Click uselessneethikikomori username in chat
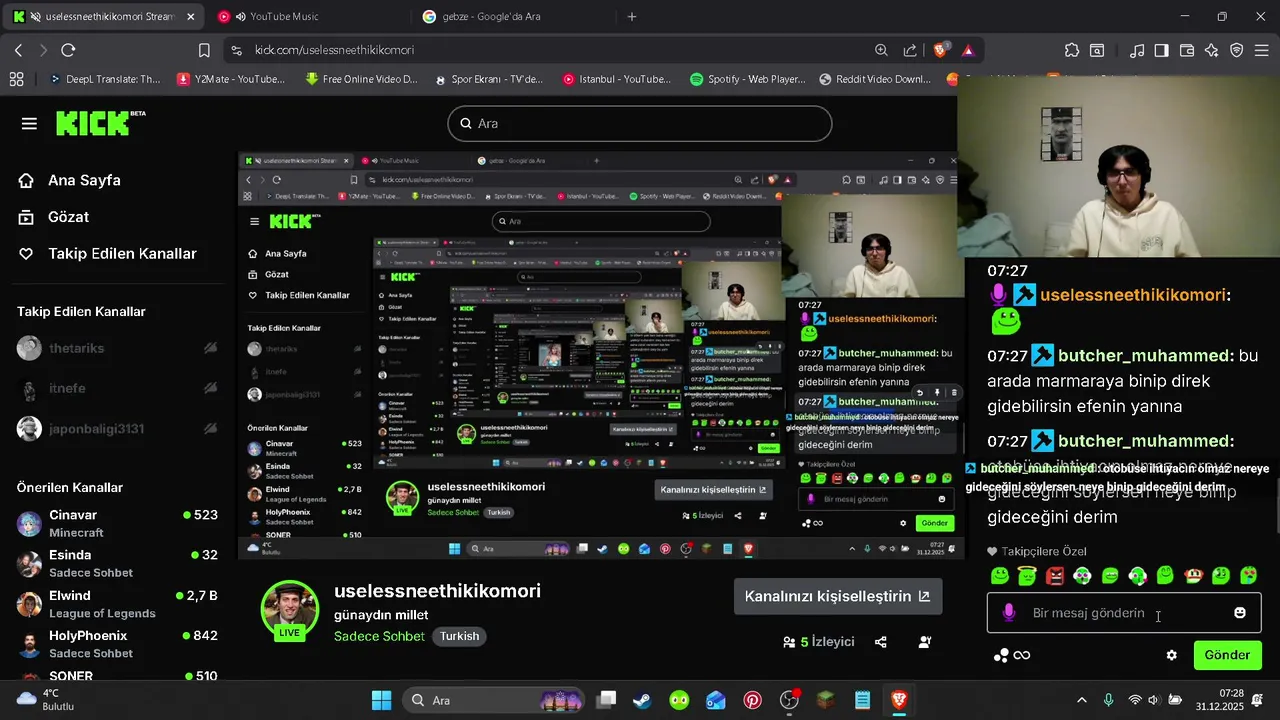1280x720 pixels. pos(1133,295)
